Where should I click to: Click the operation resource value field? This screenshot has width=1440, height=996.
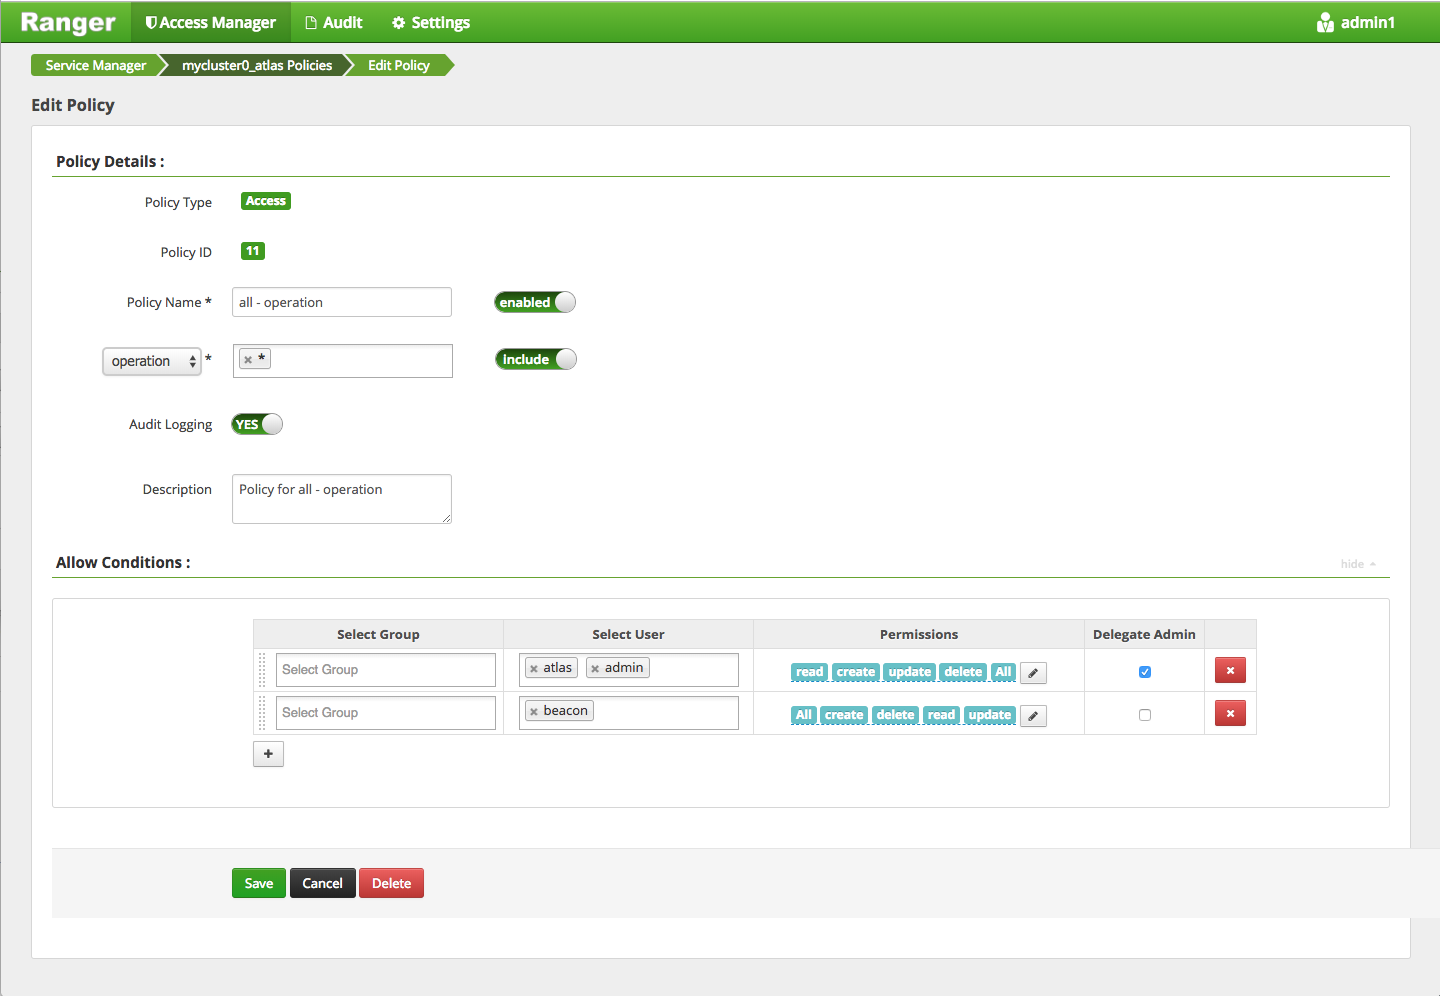pyautogui.click(x=343, y=361)
